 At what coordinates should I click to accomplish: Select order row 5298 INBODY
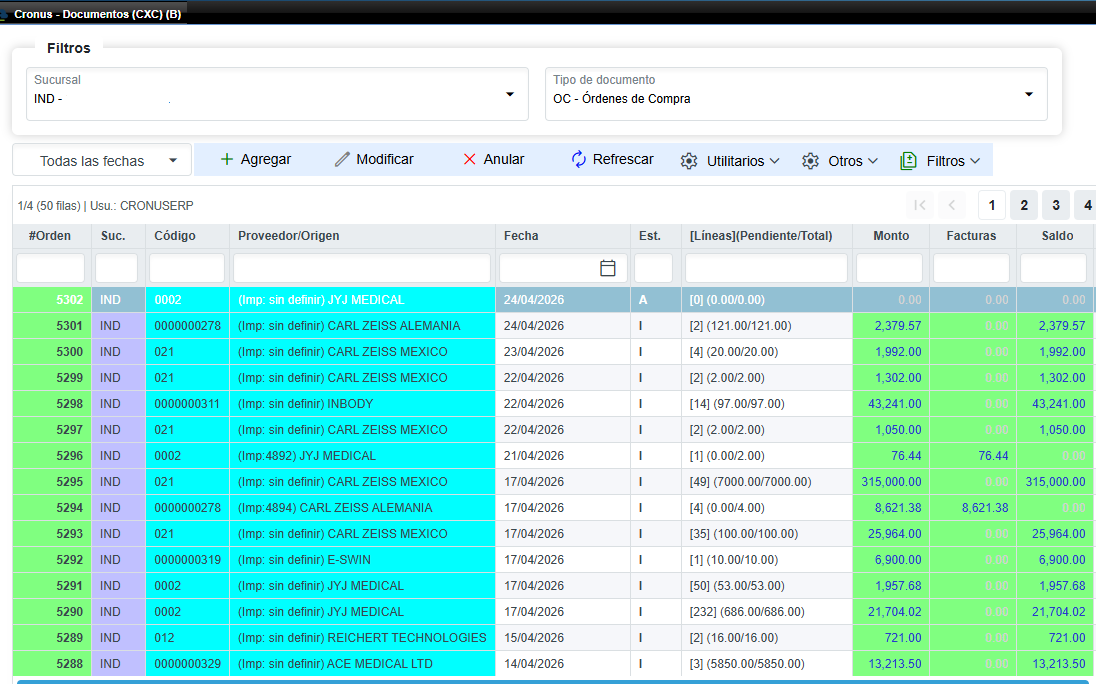pyautogui.click(x=554, y=404)
